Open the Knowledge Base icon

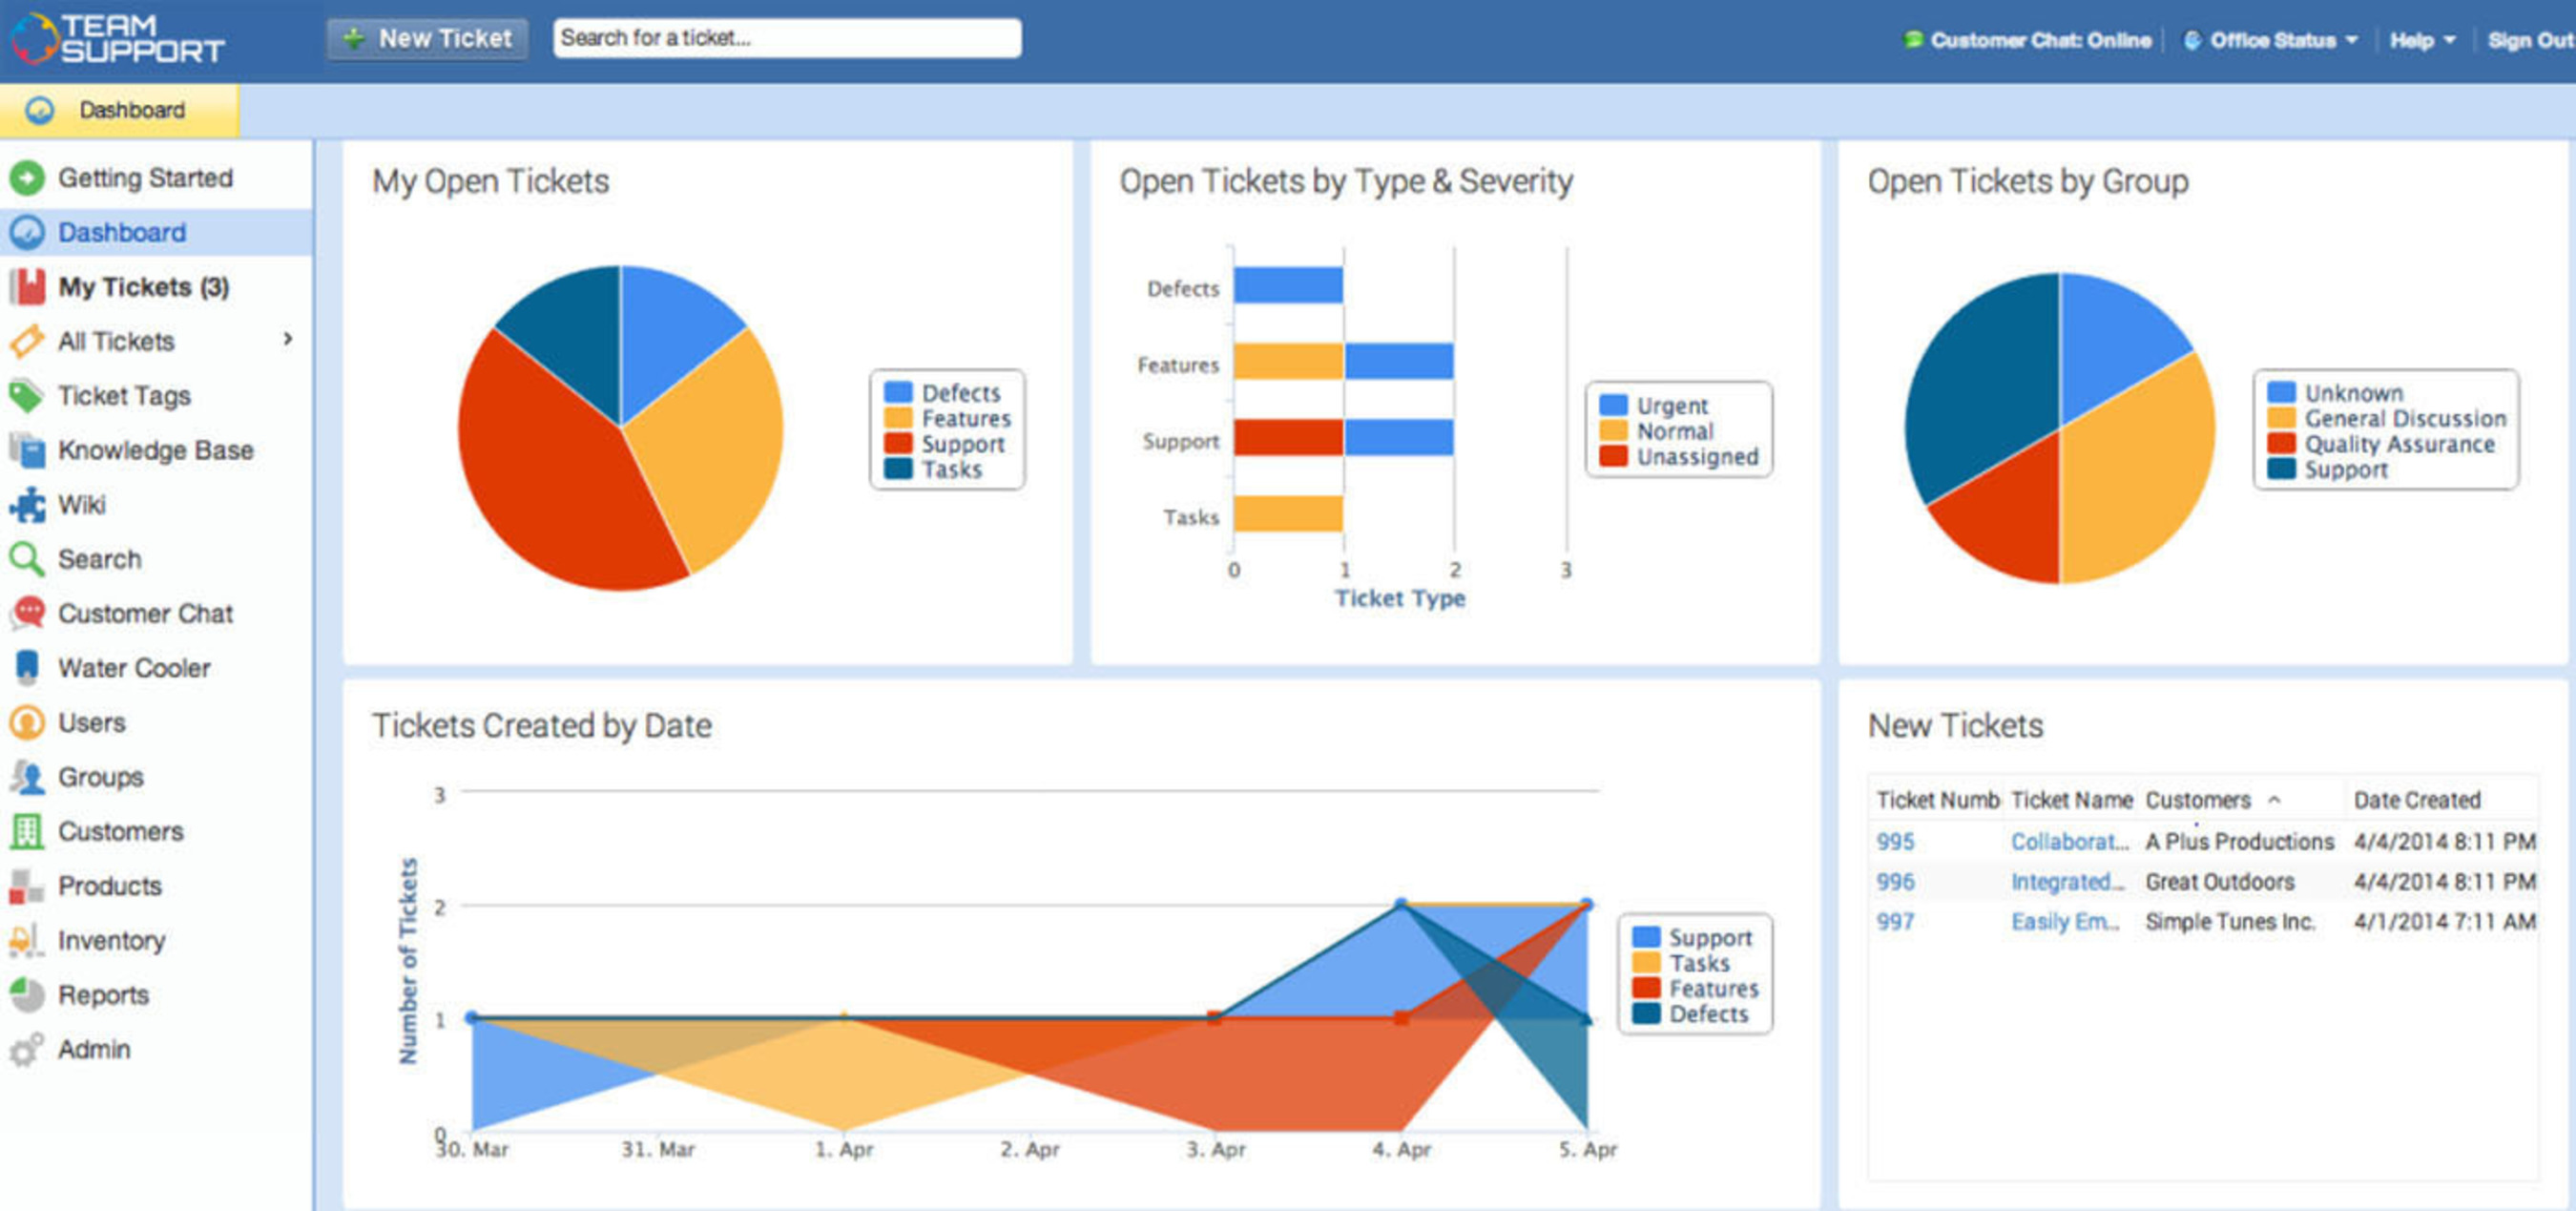click(x=28, y=451)
